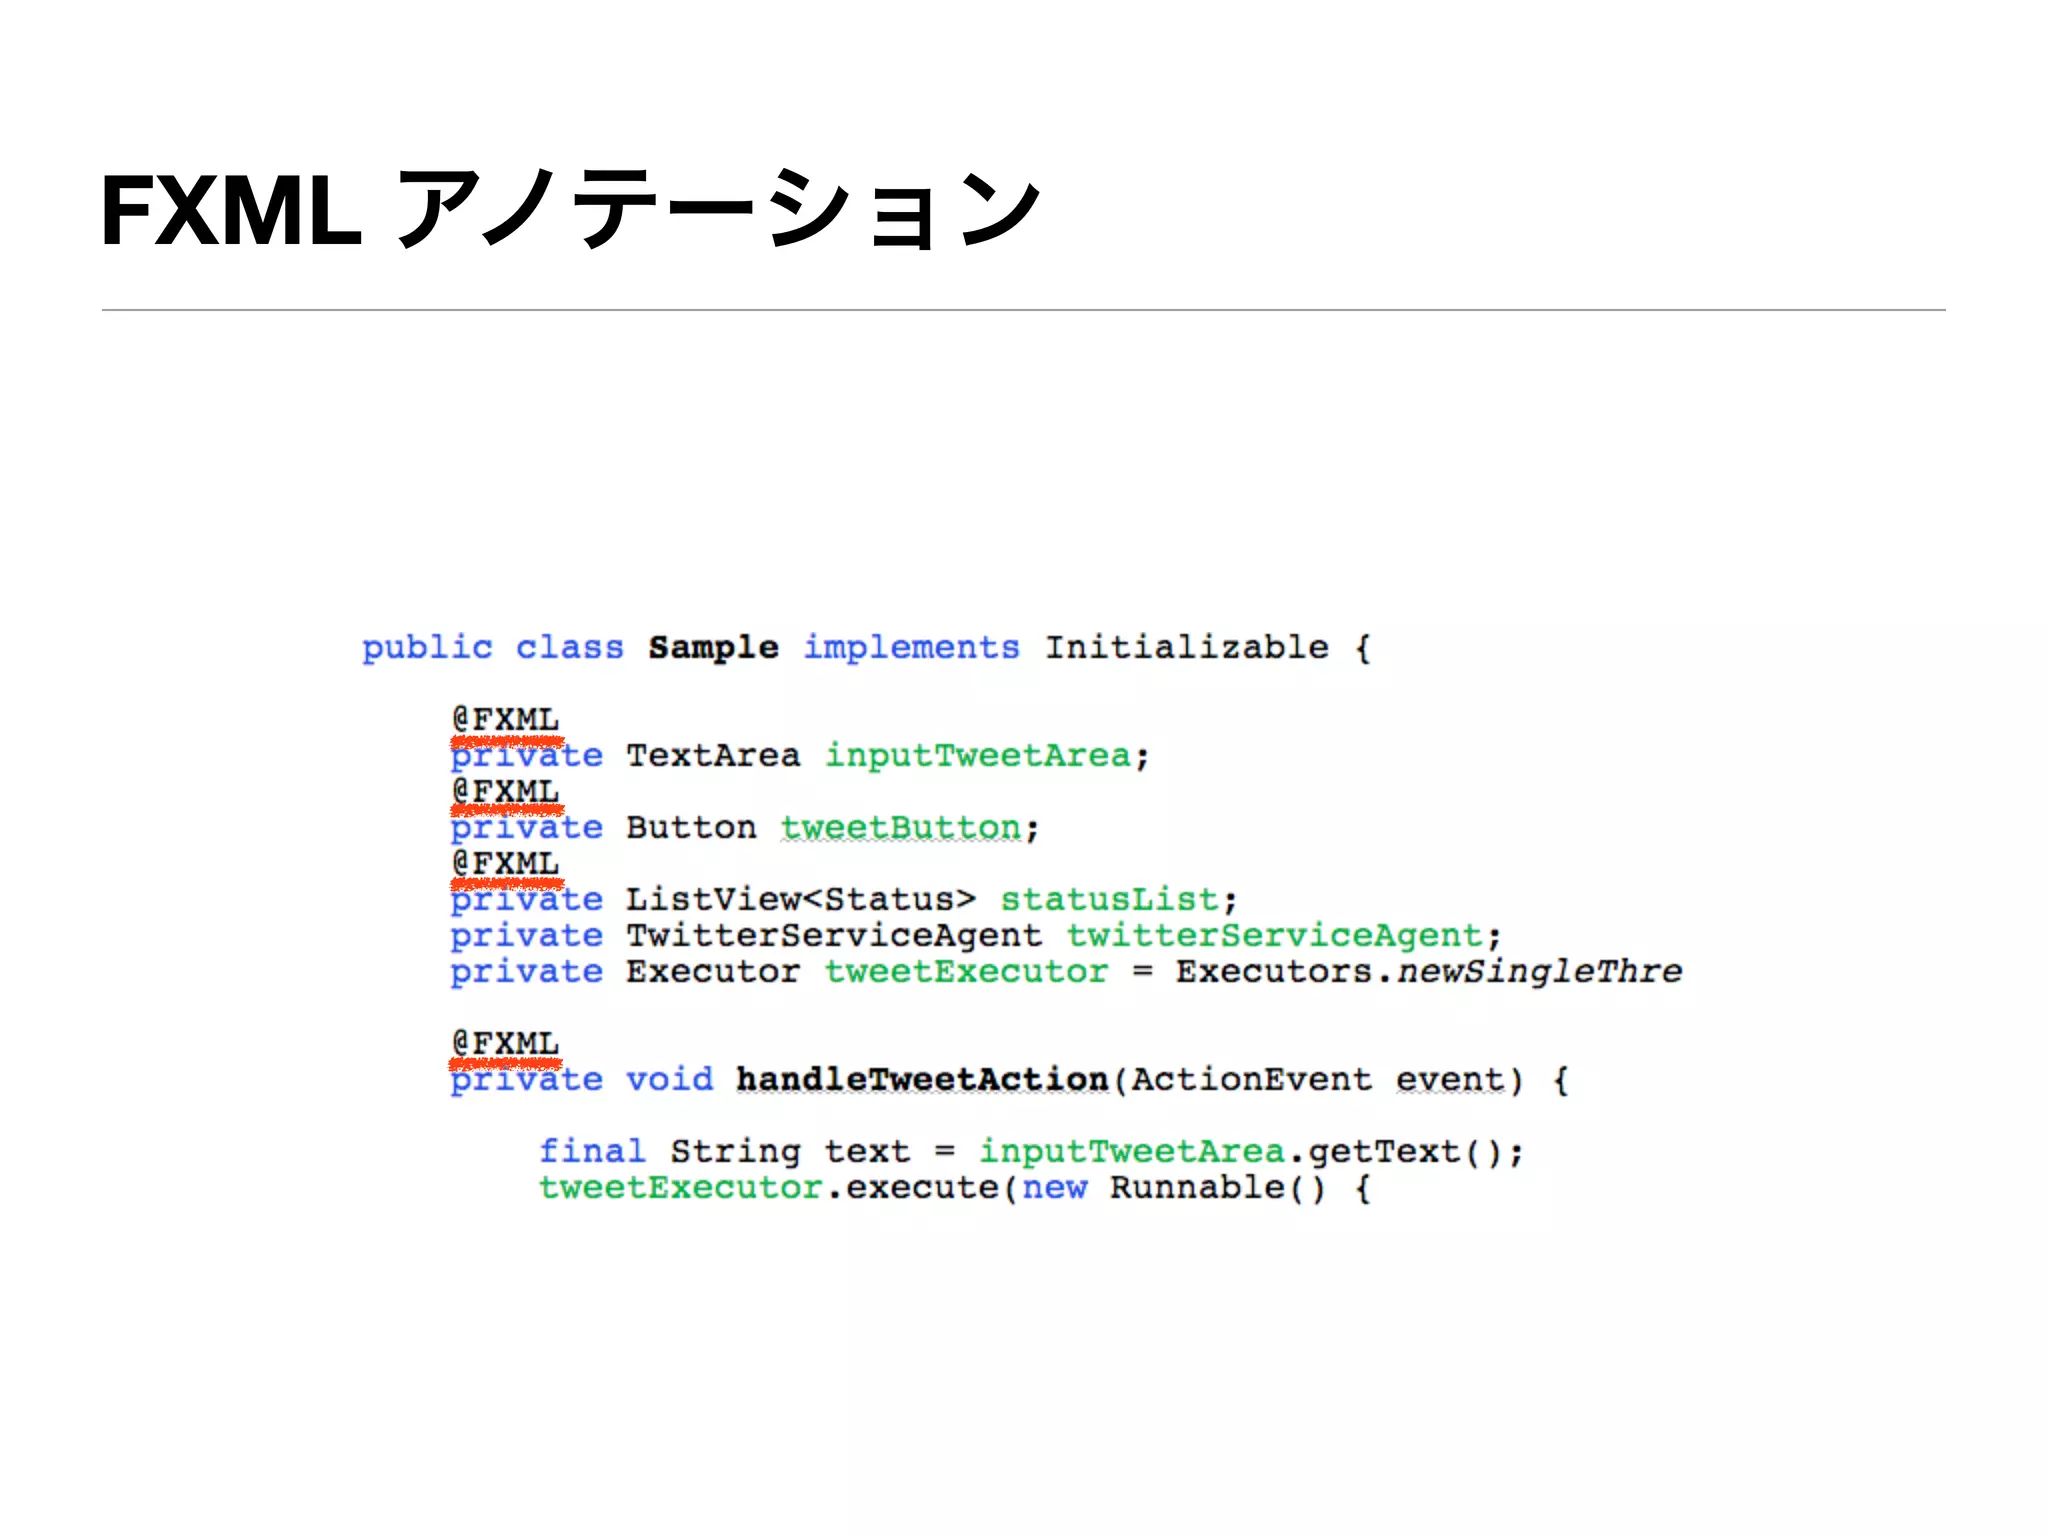Viewport: 2048px width, 1536px height.
Task: Click "tweetExecutor.execute(" call
Action: [x=778, y=1188]
